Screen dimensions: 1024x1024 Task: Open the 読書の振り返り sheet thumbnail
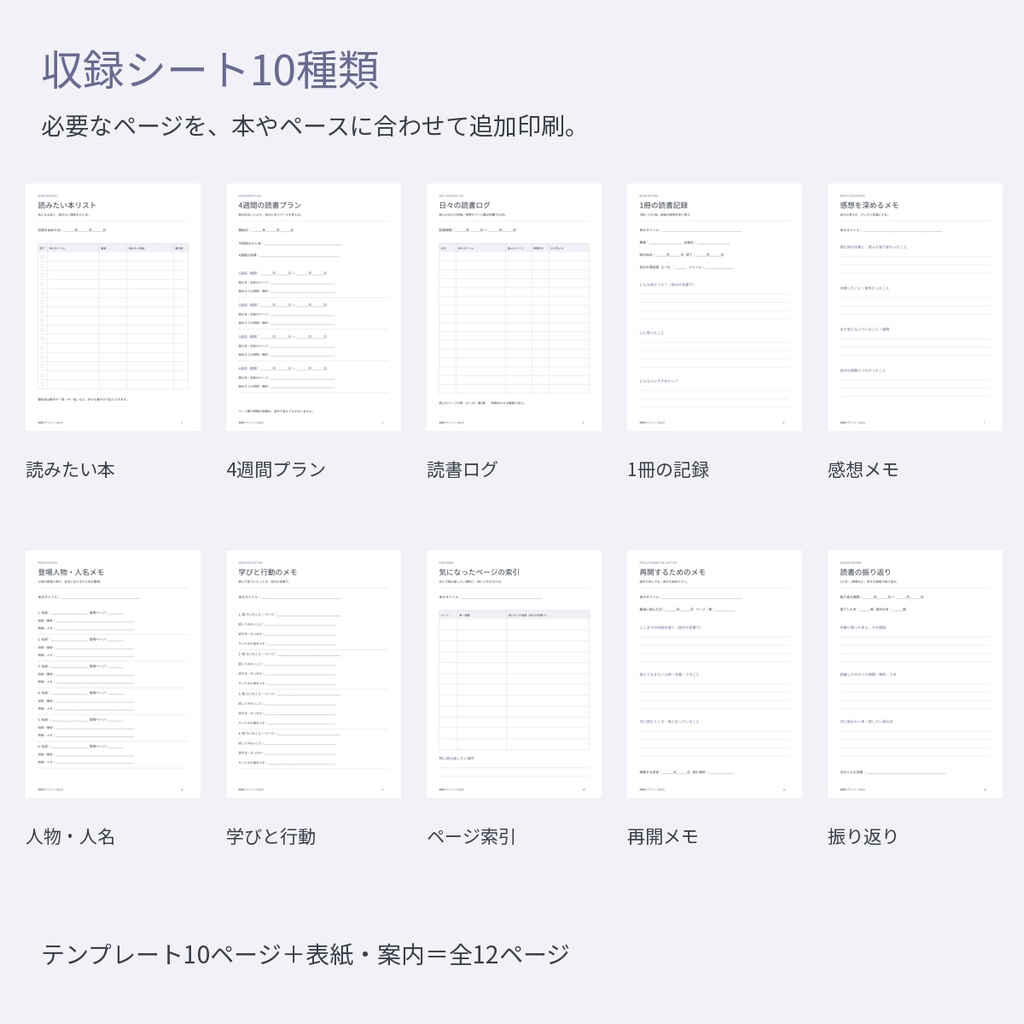915,674
